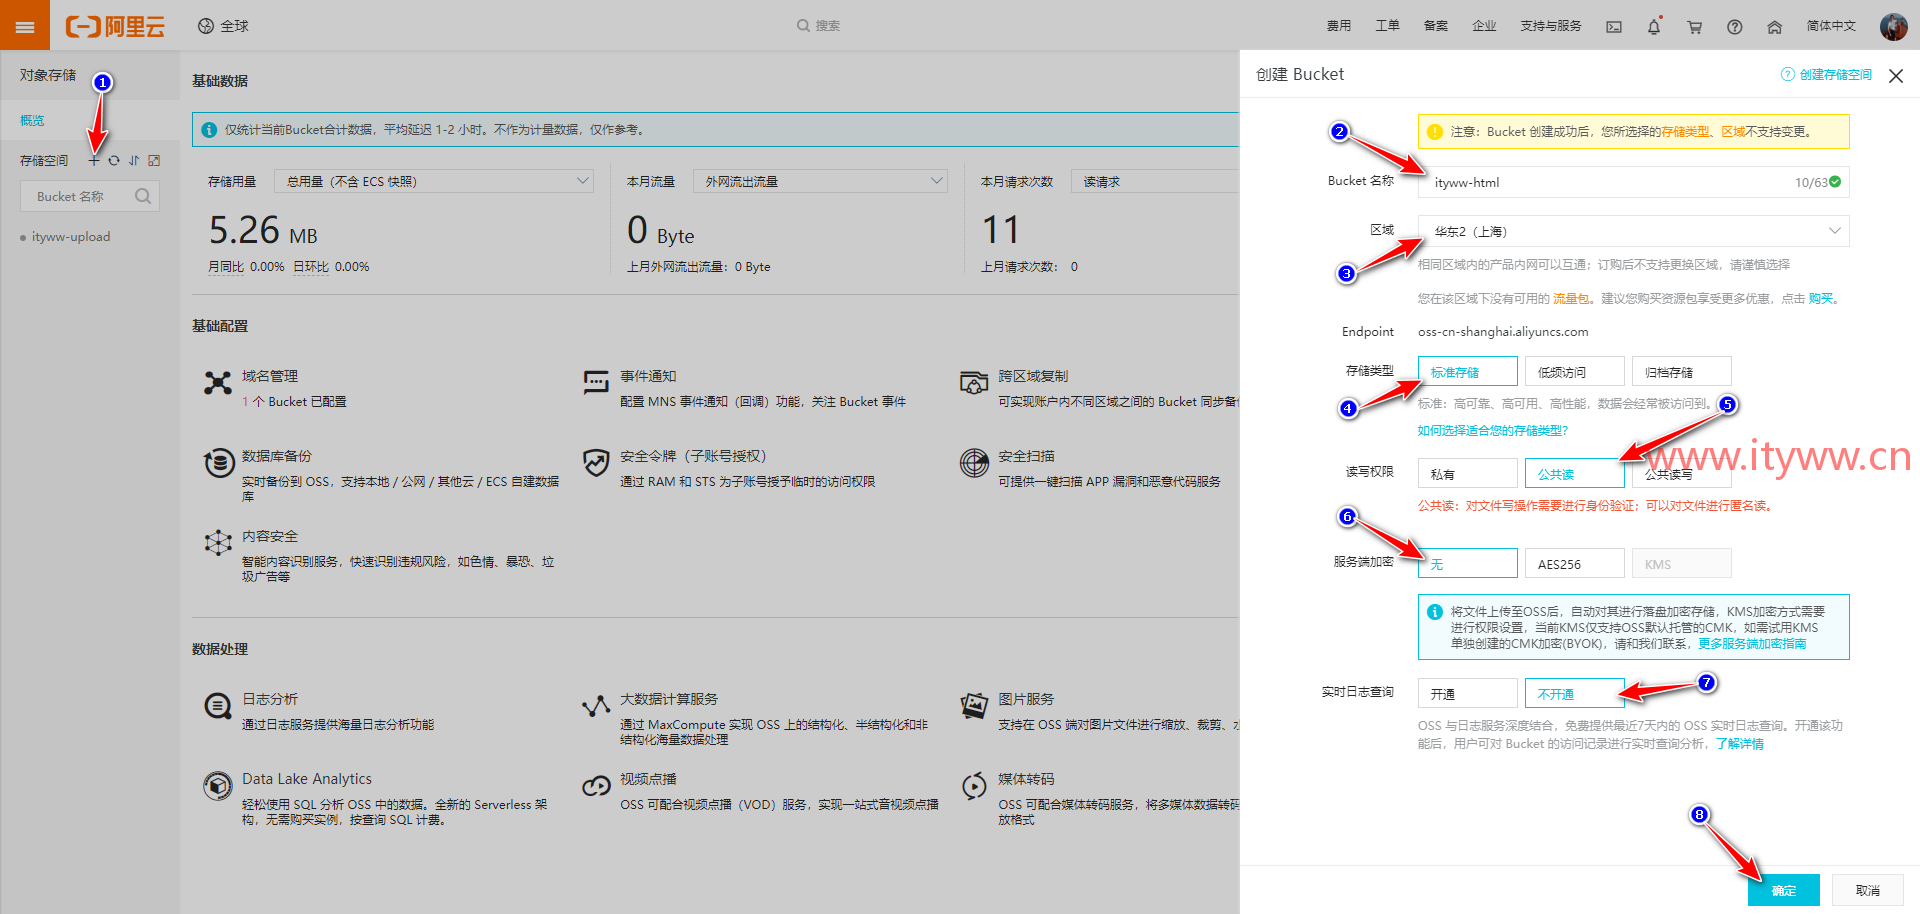Click the 购买 link
This screenshot has width=1920, height=914.
(x=1821, y=298)
